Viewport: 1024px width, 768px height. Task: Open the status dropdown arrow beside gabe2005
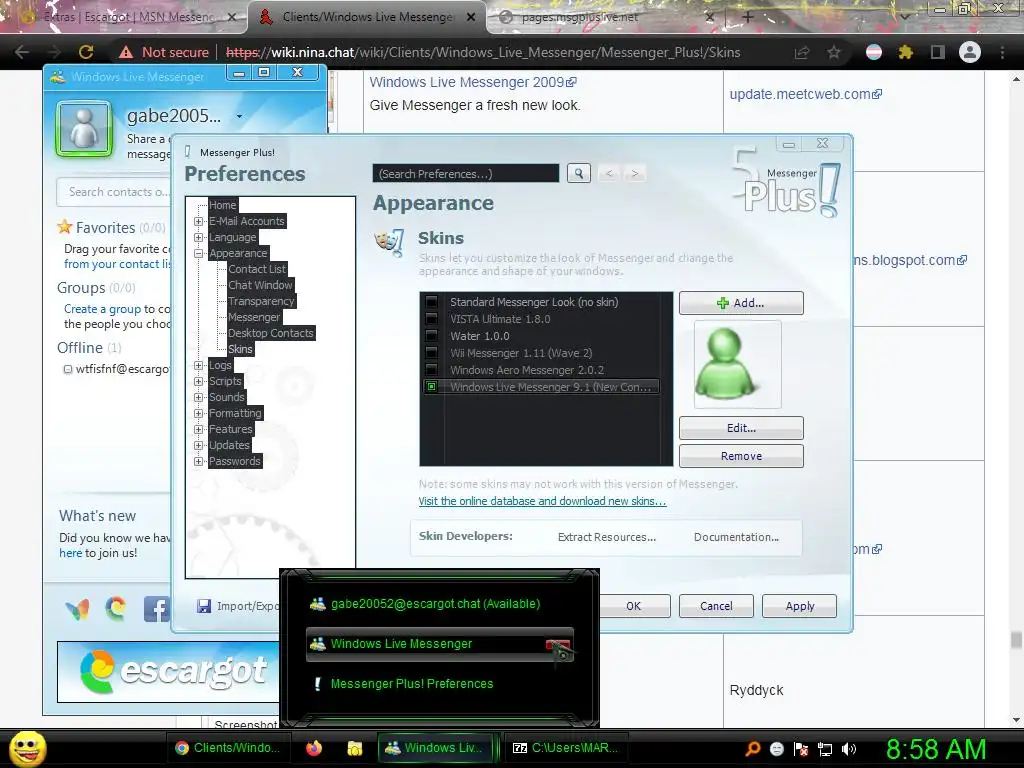[240, 116]
